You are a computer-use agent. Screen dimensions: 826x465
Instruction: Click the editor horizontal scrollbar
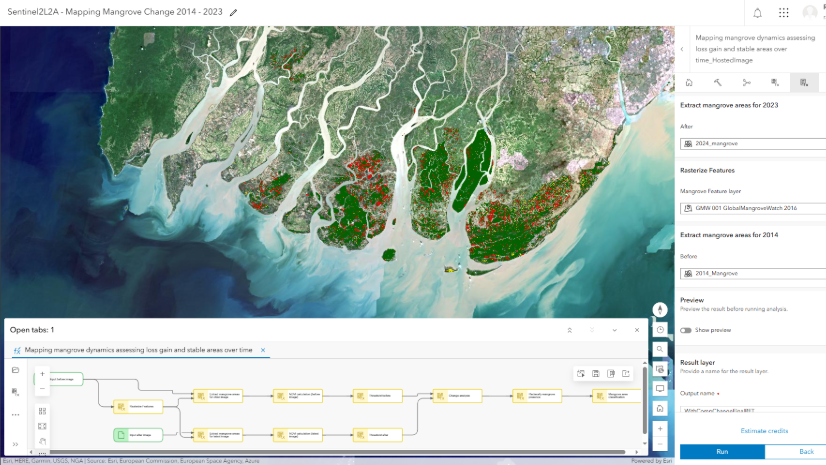point(337,452)
